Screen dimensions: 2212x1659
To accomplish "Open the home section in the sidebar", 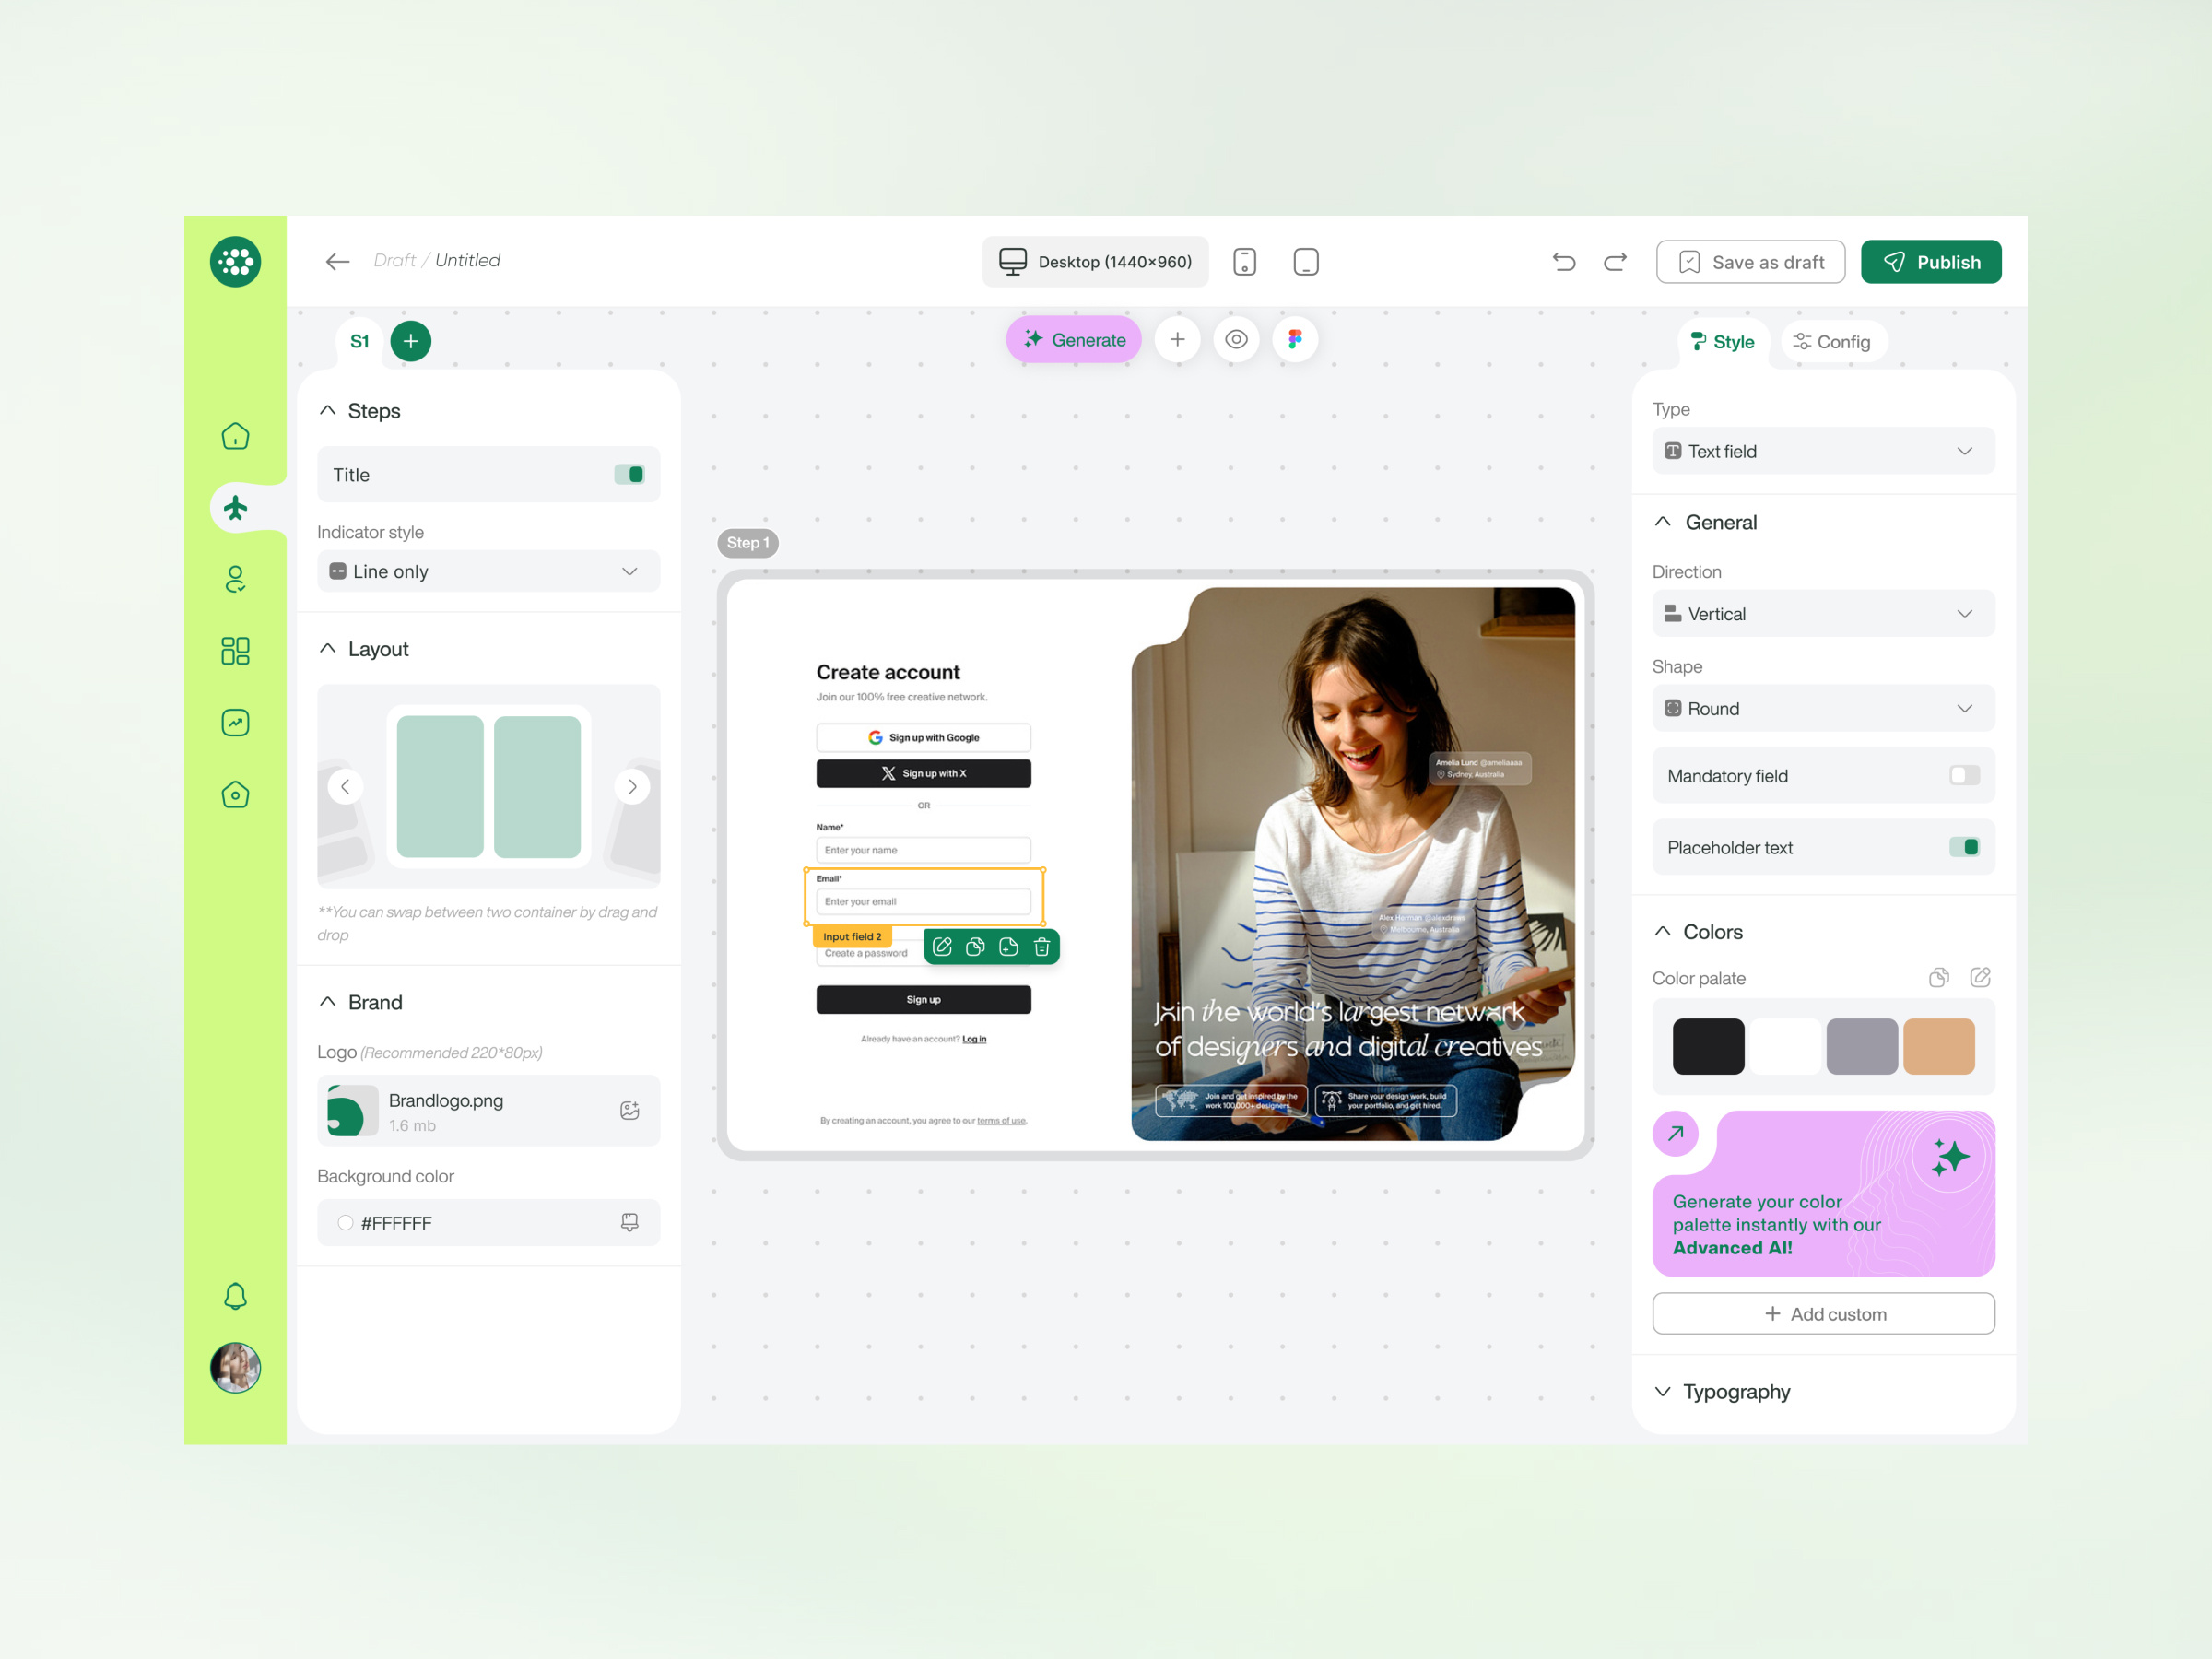I will click(x=234, y=436).
